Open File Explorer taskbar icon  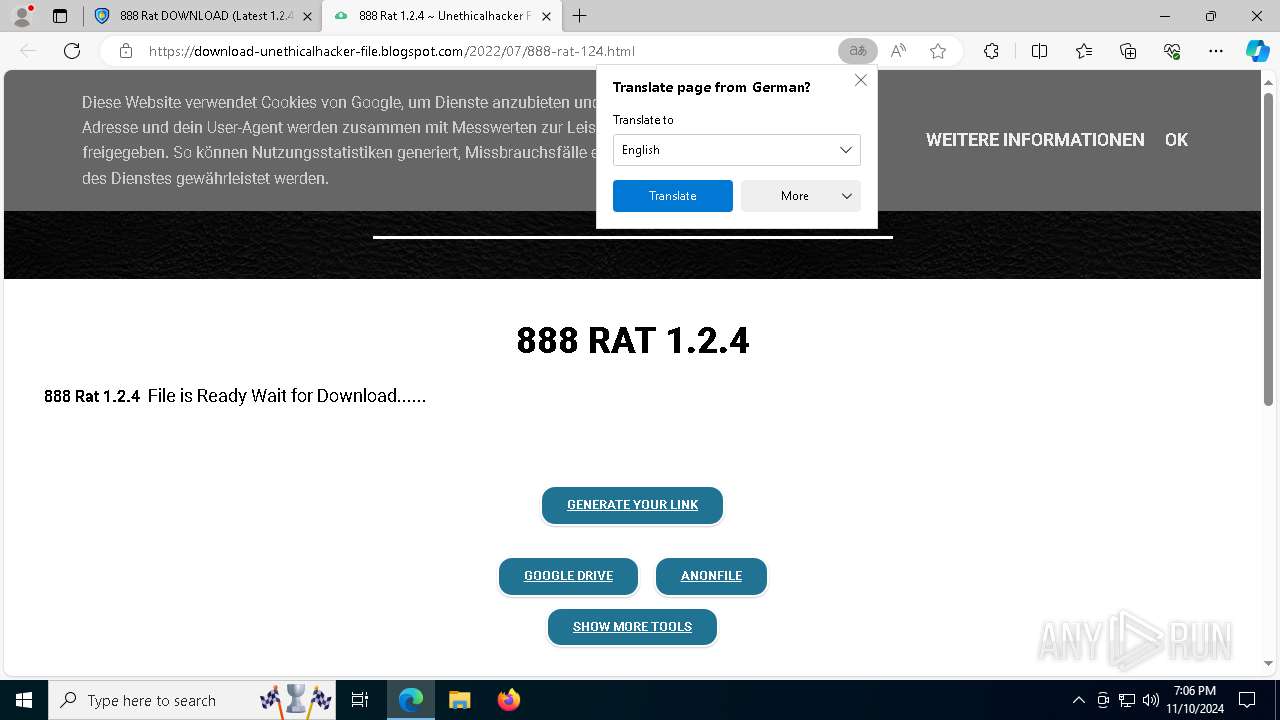[459, 700]
